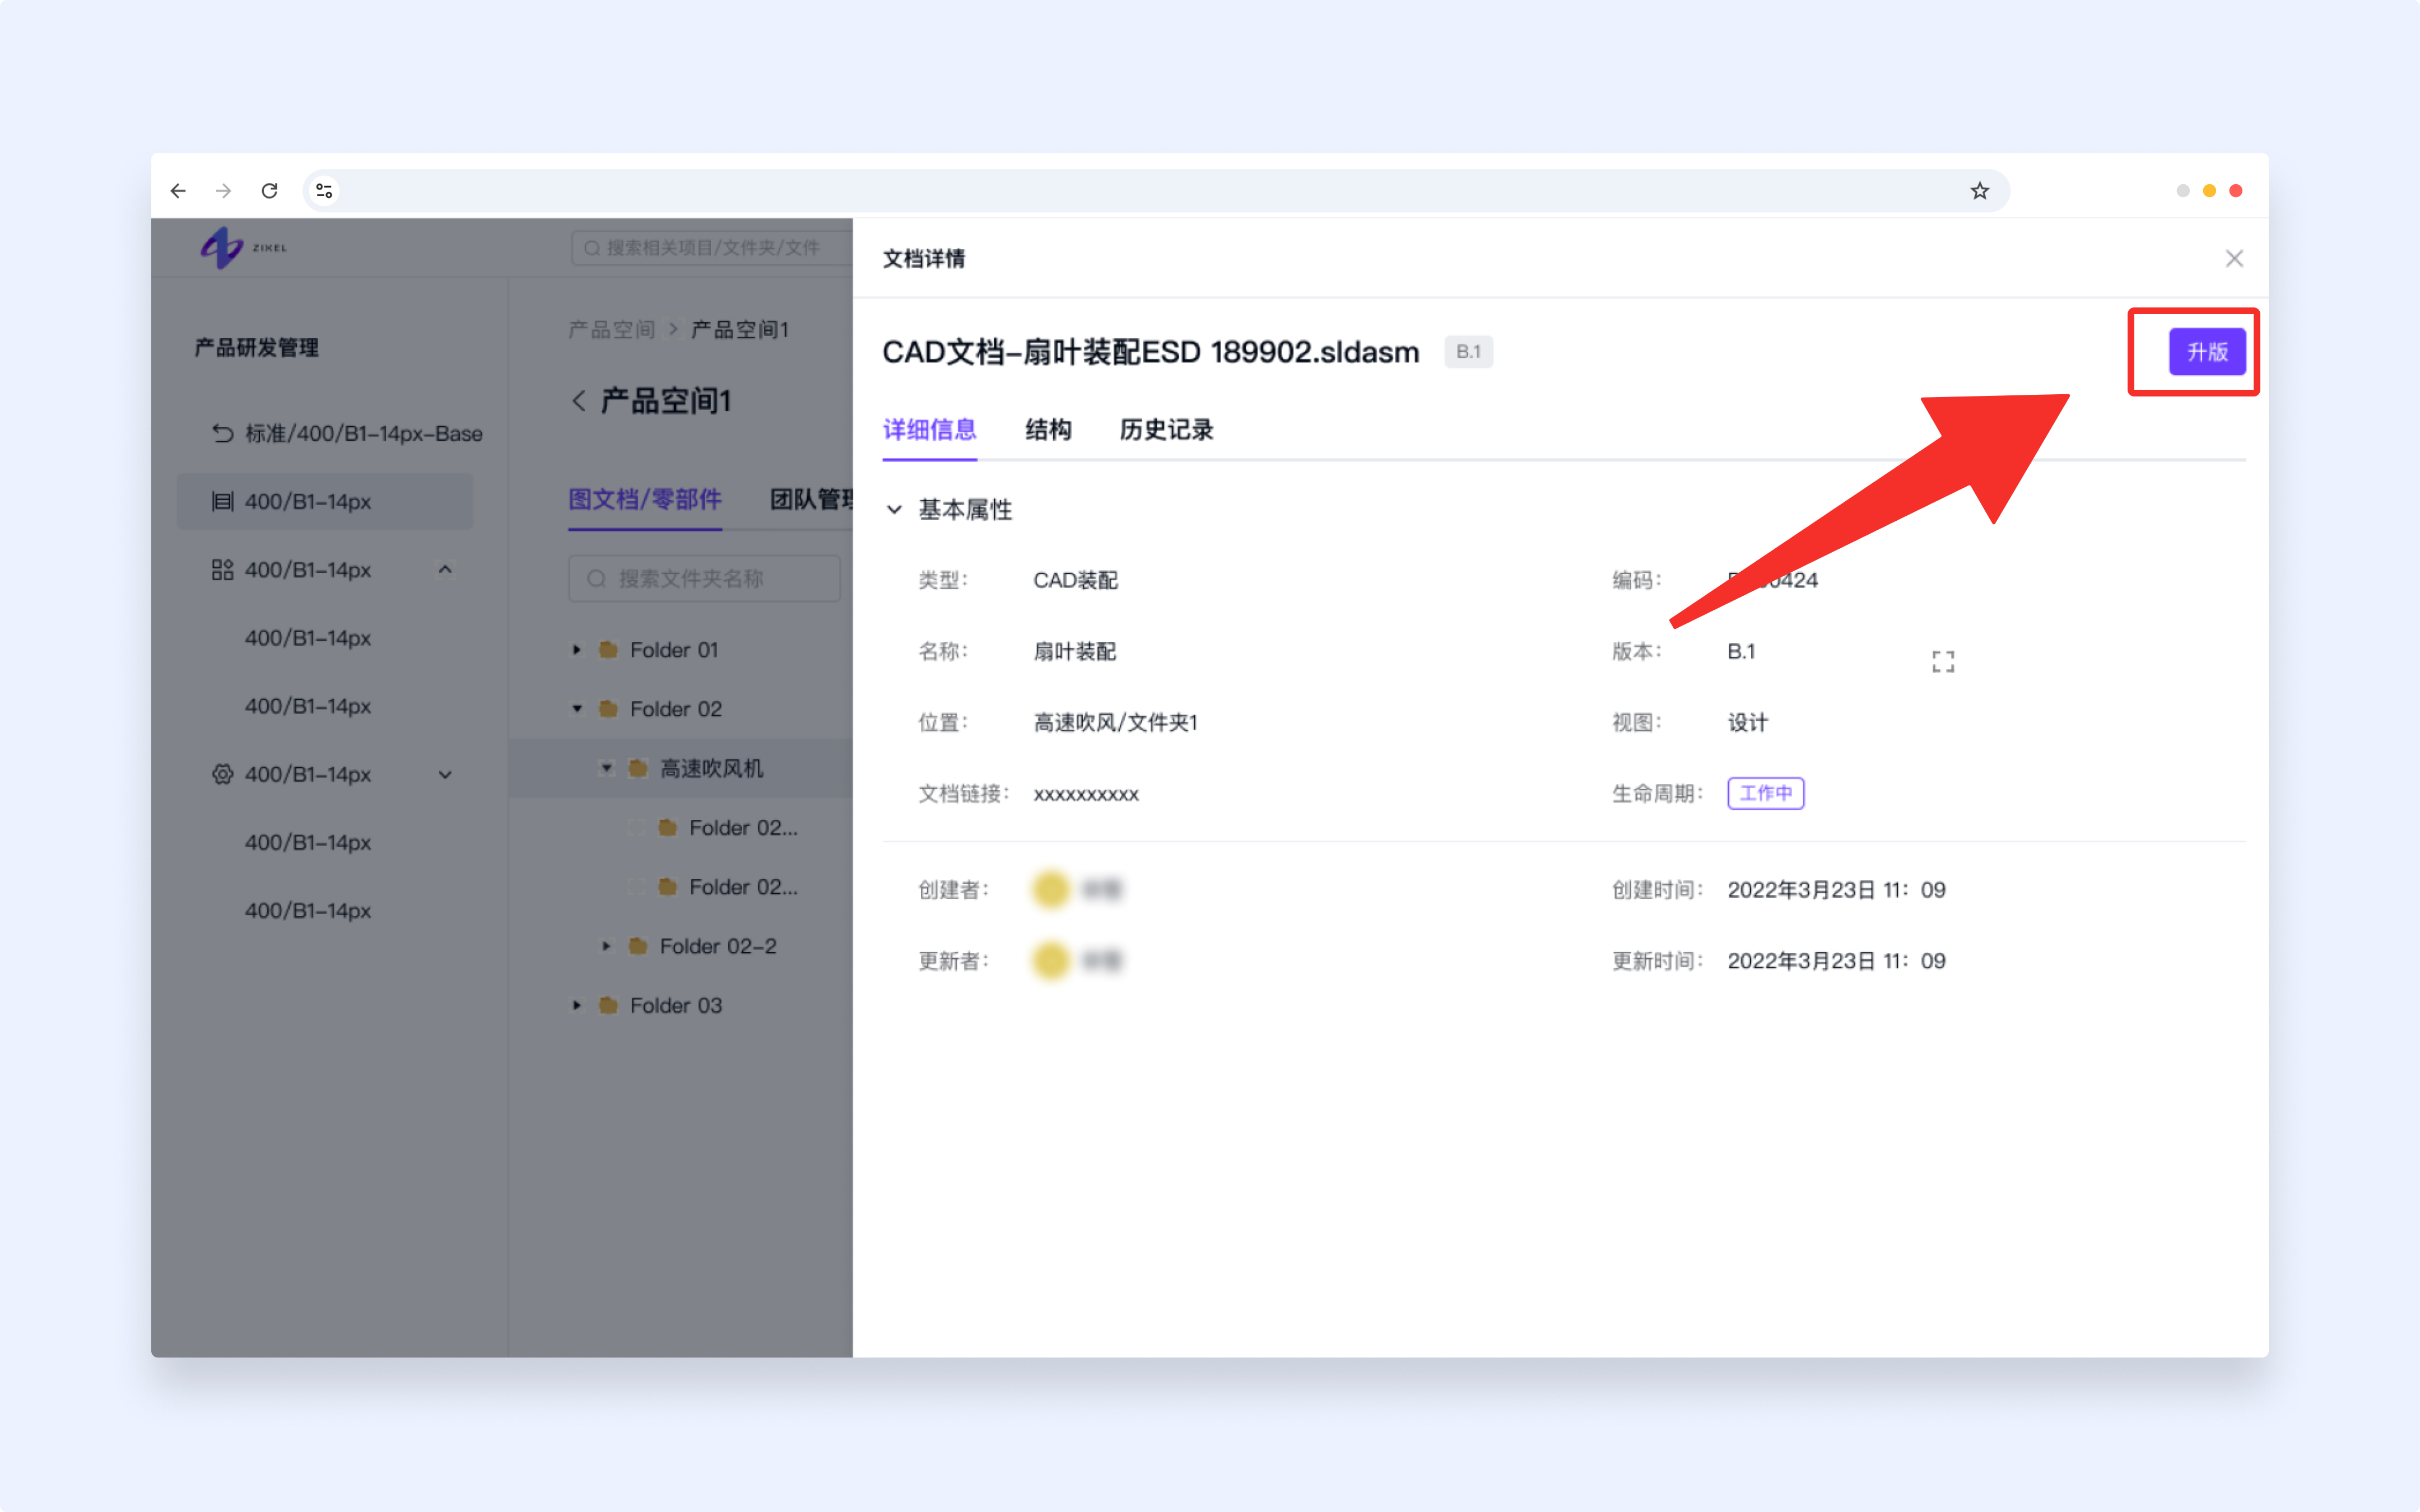Reload the page with the refresh icon
This screenshot has height=1512, width=2420.
click(x=269, y=190)
